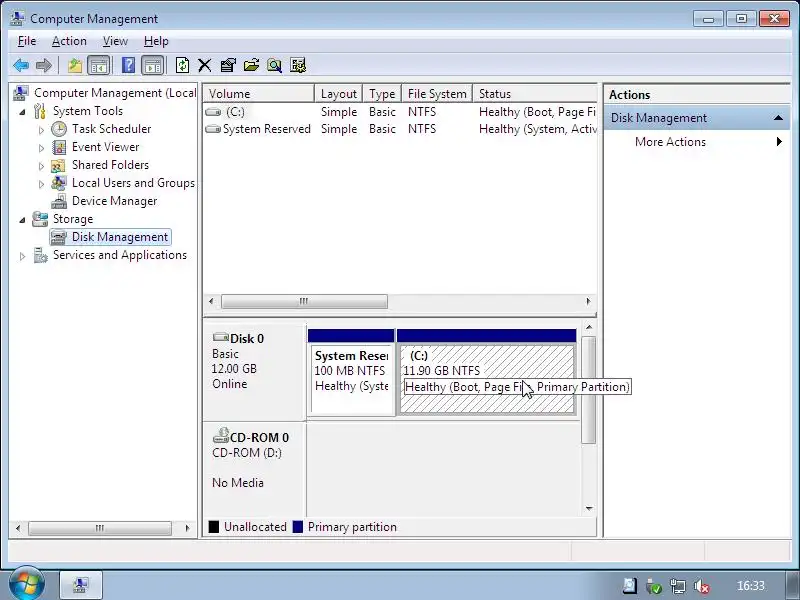Screen dimensions: 800x600
Task: Expand Services and Applications arrow
Action: click(22, 256)
